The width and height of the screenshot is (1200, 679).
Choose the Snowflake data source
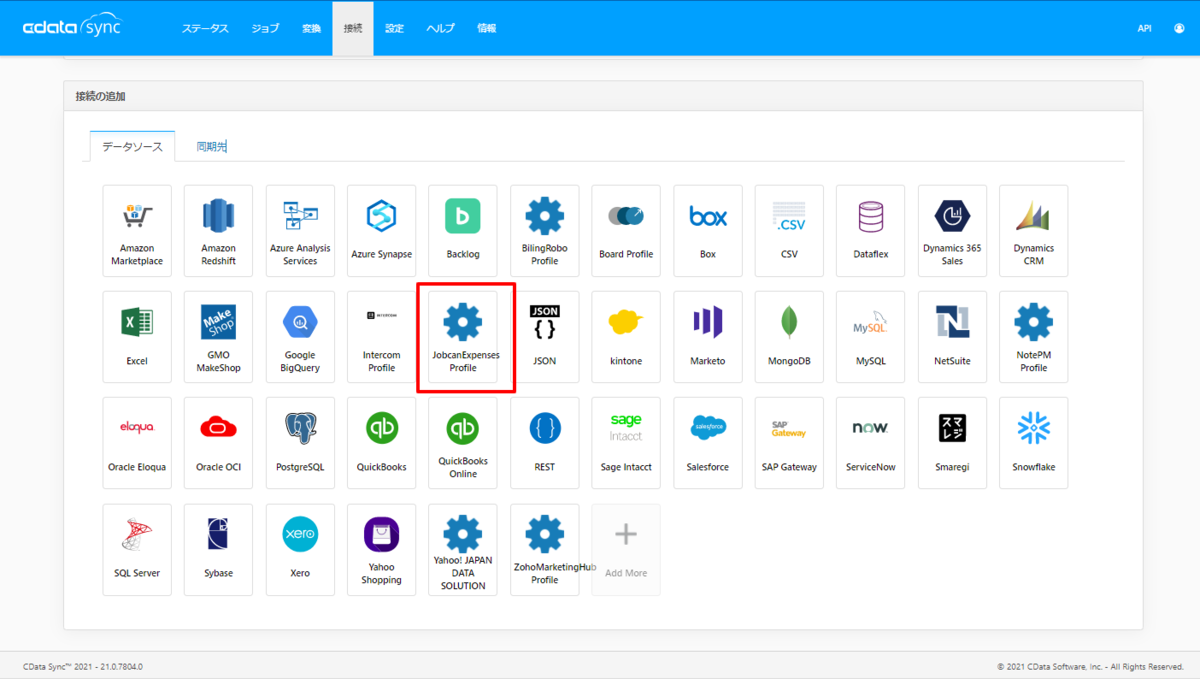tap(1034, 443)
